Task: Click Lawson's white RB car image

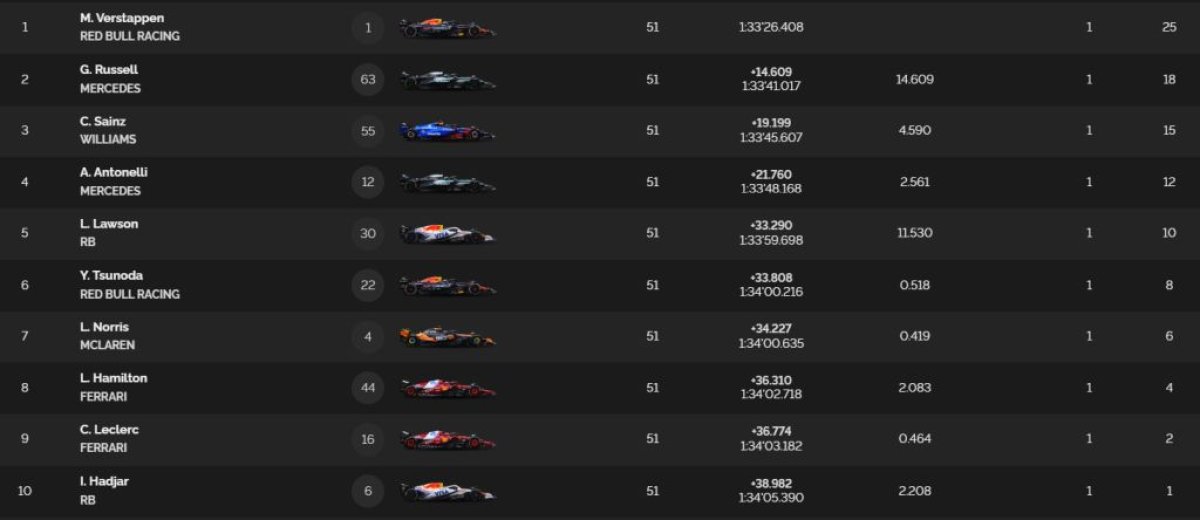Action: pyautogui.click(x=447, y=234)
